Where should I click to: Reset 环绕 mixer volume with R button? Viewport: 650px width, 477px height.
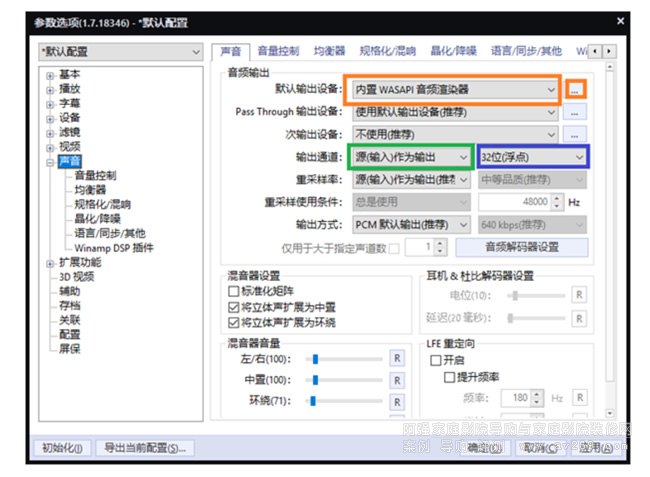(x=396, y=402)
